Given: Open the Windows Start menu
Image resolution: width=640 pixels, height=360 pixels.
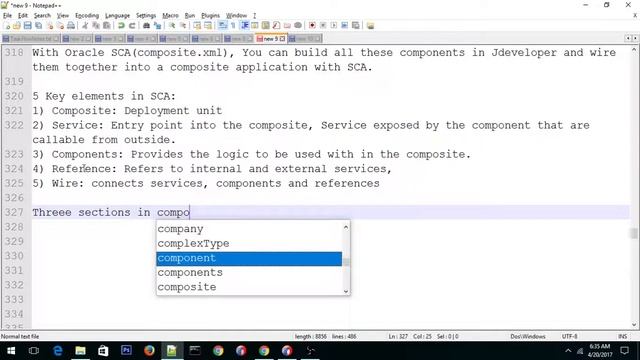Looking at the screenshot, I should point(11,351).
